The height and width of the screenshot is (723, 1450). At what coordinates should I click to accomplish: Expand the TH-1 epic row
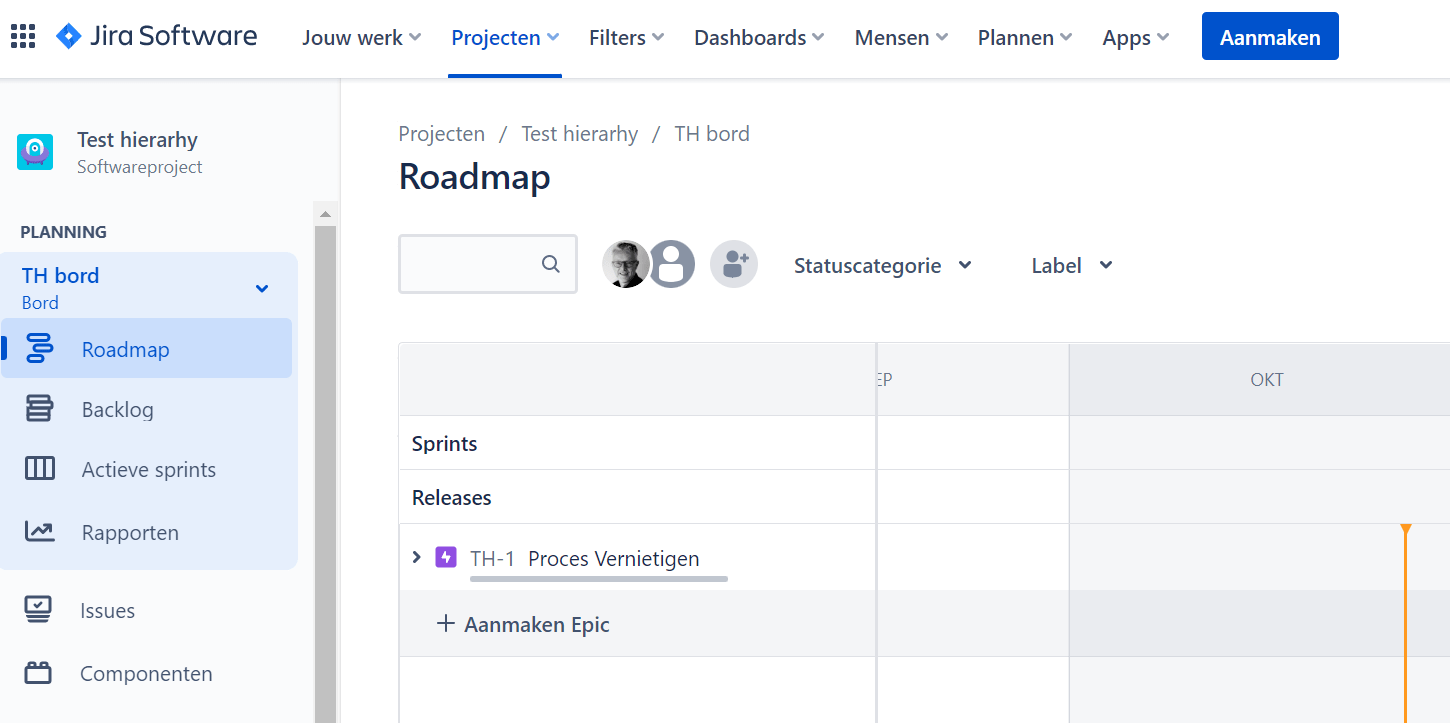(x=417, y=557)
